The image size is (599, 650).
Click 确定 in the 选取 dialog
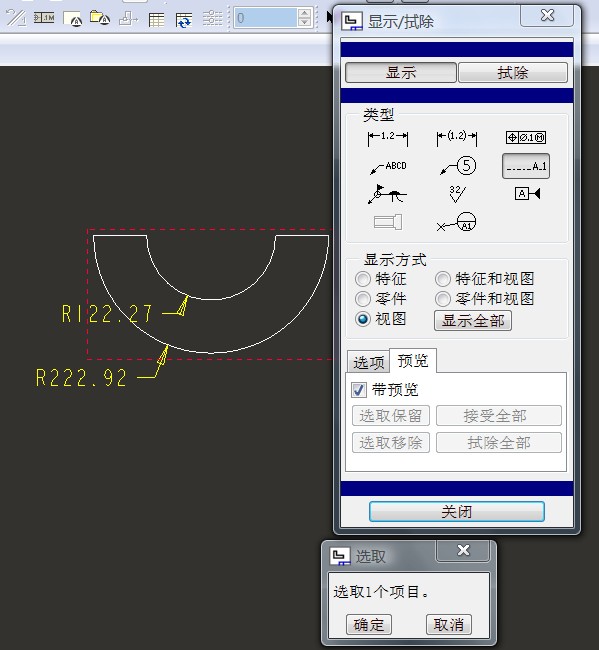(369, 624)
